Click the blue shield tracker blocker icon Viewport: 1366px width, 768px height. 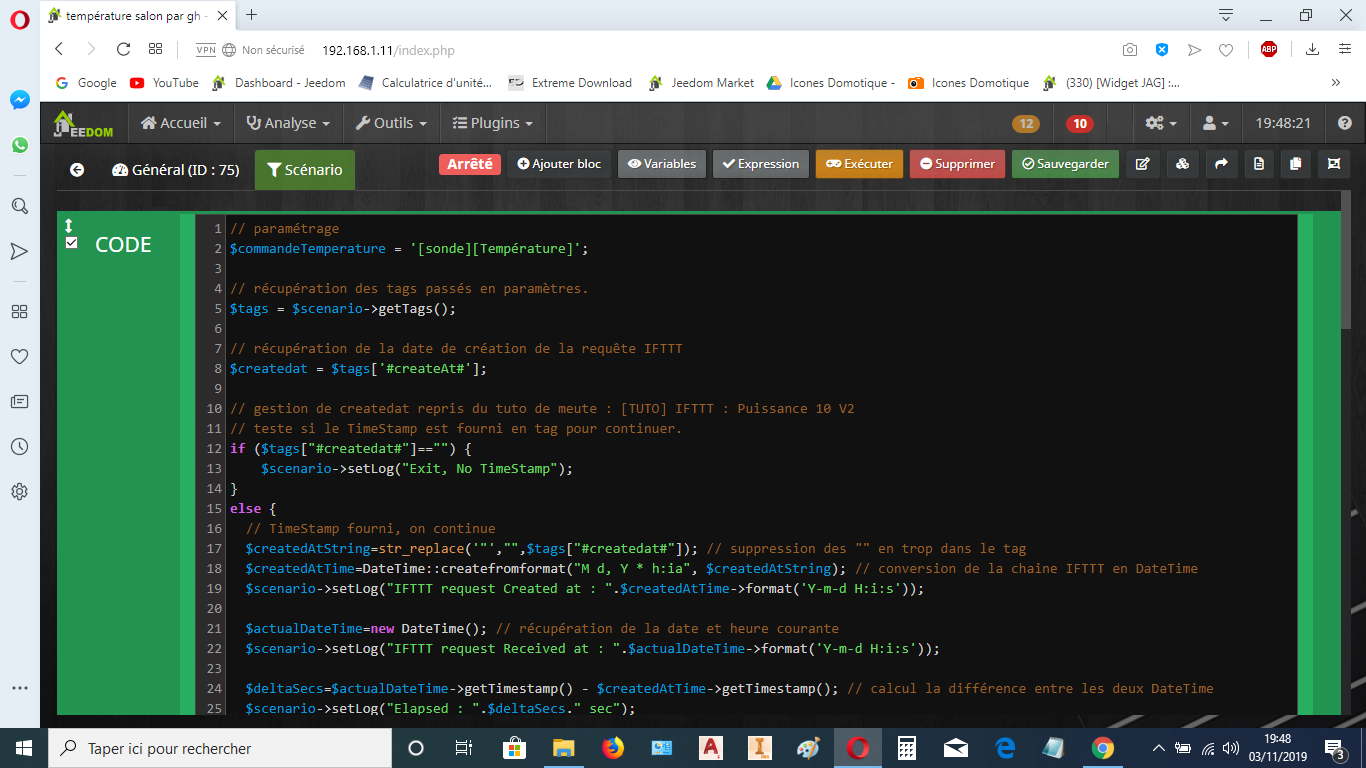[1162, 49]
